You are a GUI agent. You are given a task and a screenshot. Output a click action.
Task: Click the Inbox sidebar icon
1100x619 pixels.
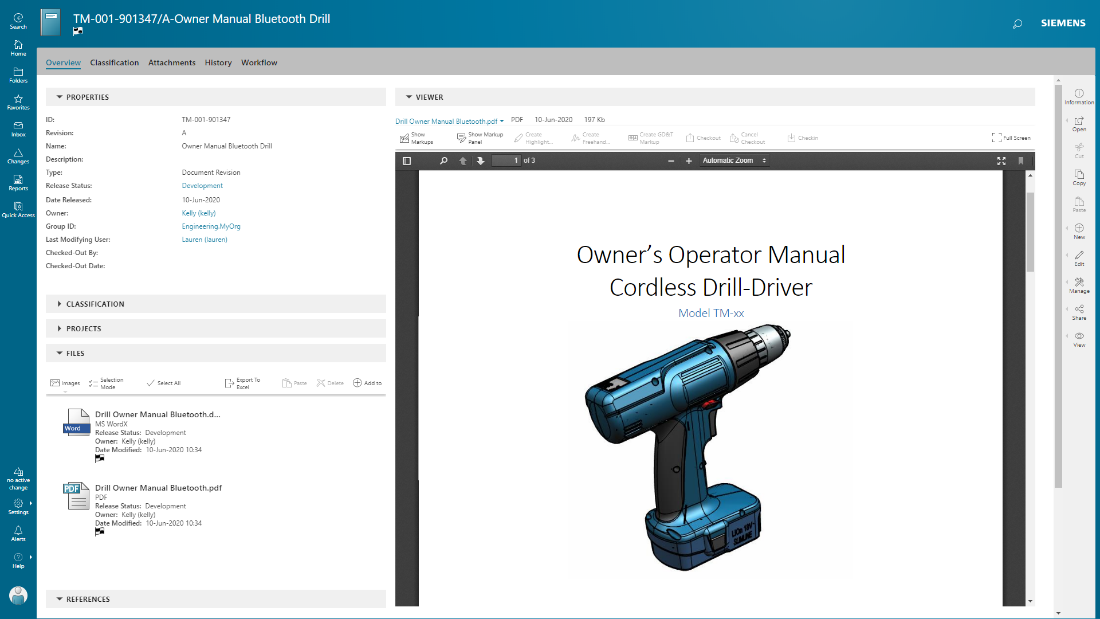18,128
